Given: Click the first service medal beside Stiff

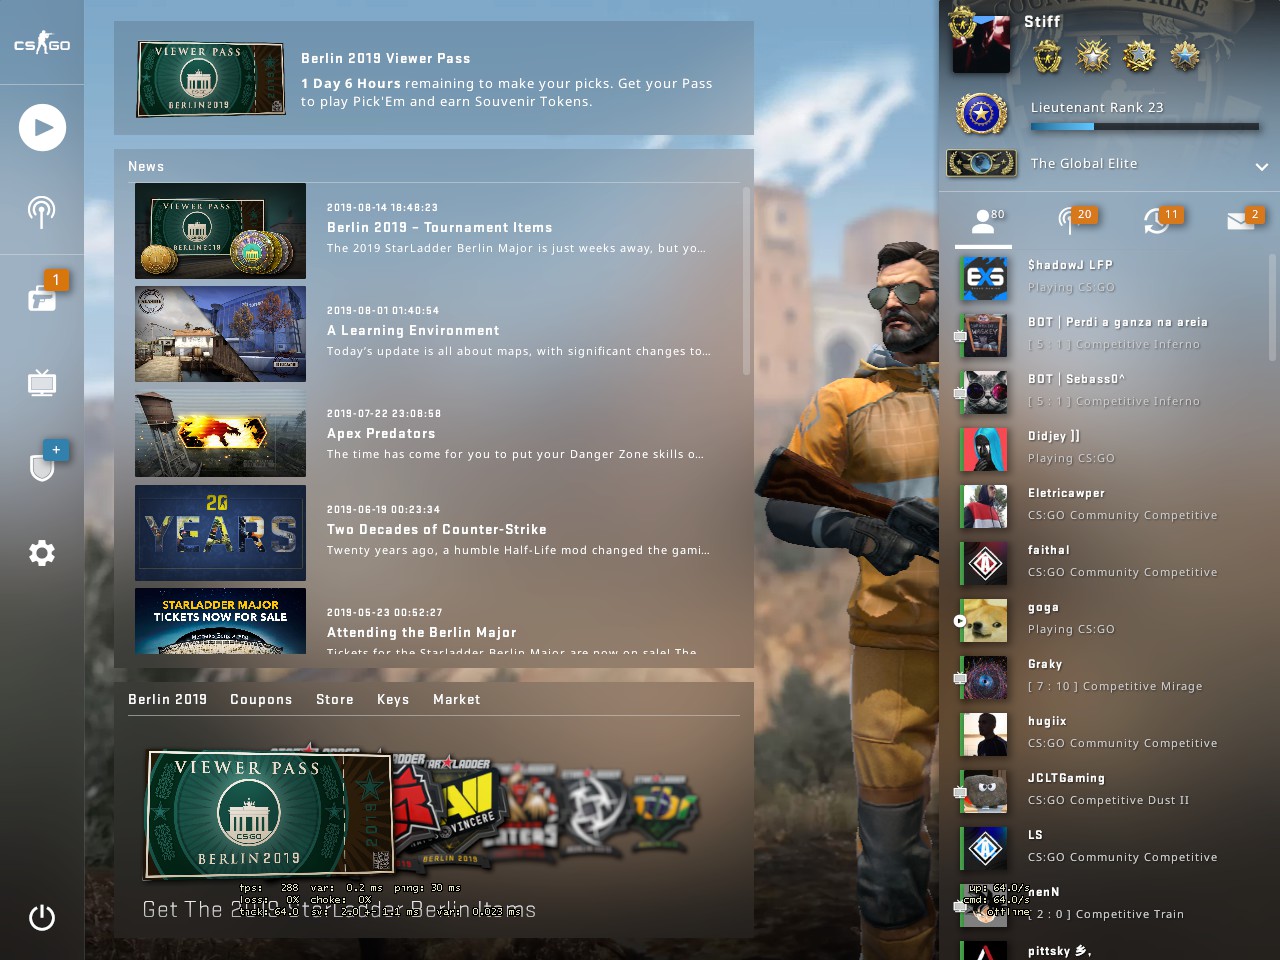Looking at the screenshot, I should [1047, 56].
